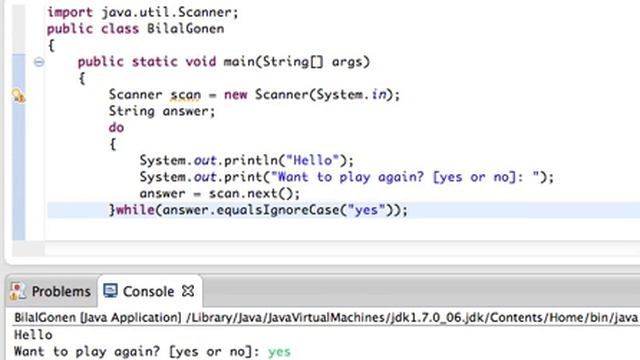Click the 'Hello' output in console
Image resolution: width=640 pixels, height=360 pixels.
coord(33,335)
